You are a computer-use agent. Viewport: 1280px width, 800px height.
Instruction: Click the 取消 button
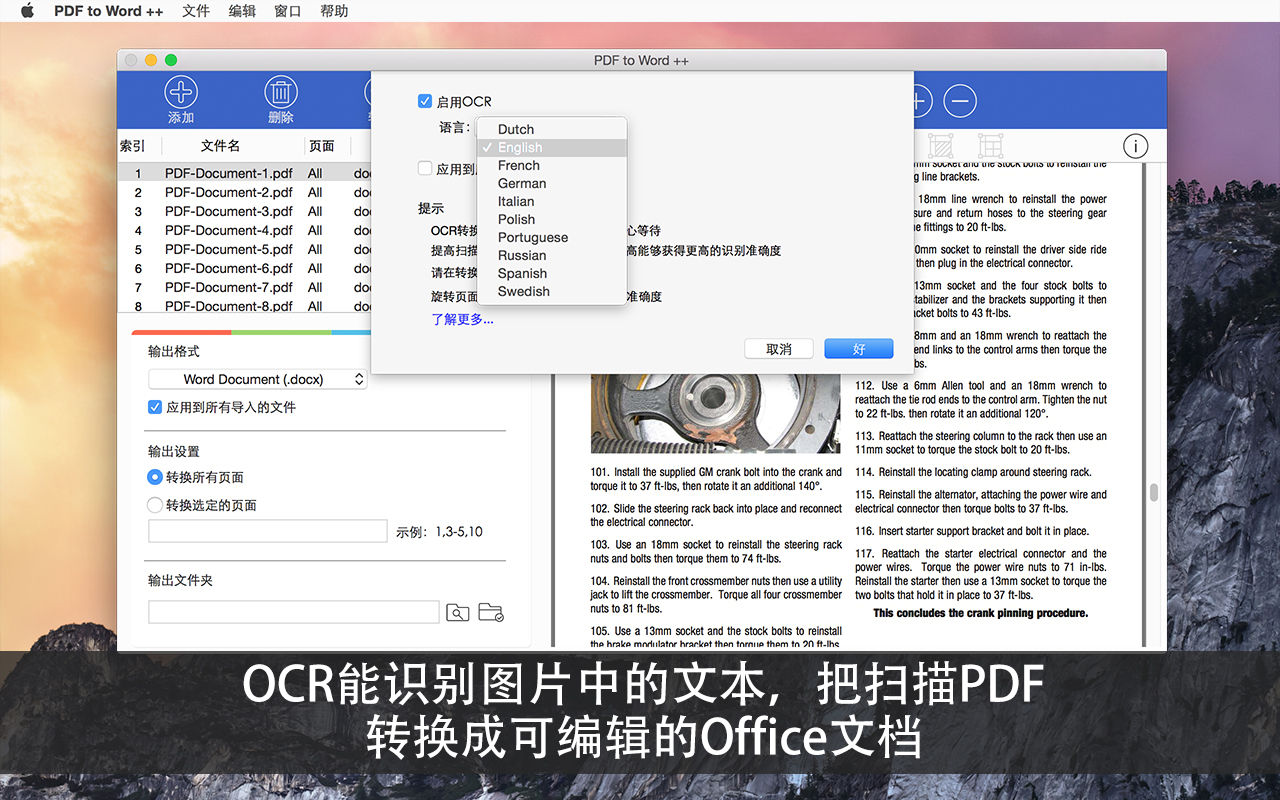coord(779,349)
